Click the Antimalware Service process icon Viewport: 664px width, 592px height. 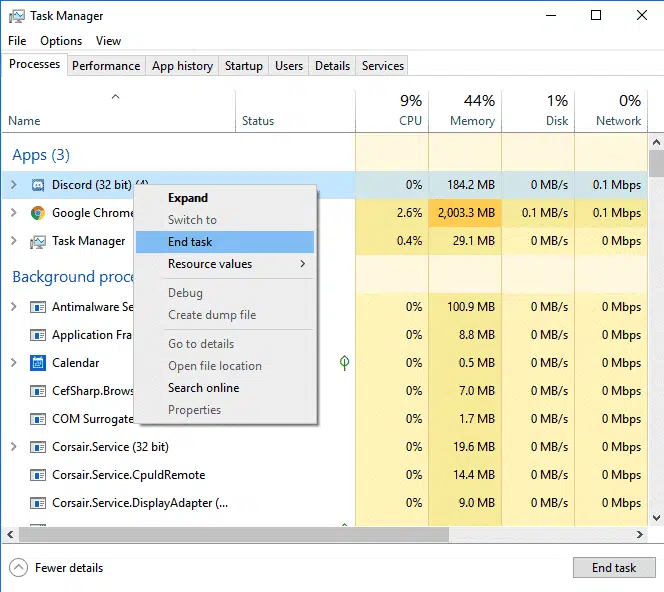38,307
